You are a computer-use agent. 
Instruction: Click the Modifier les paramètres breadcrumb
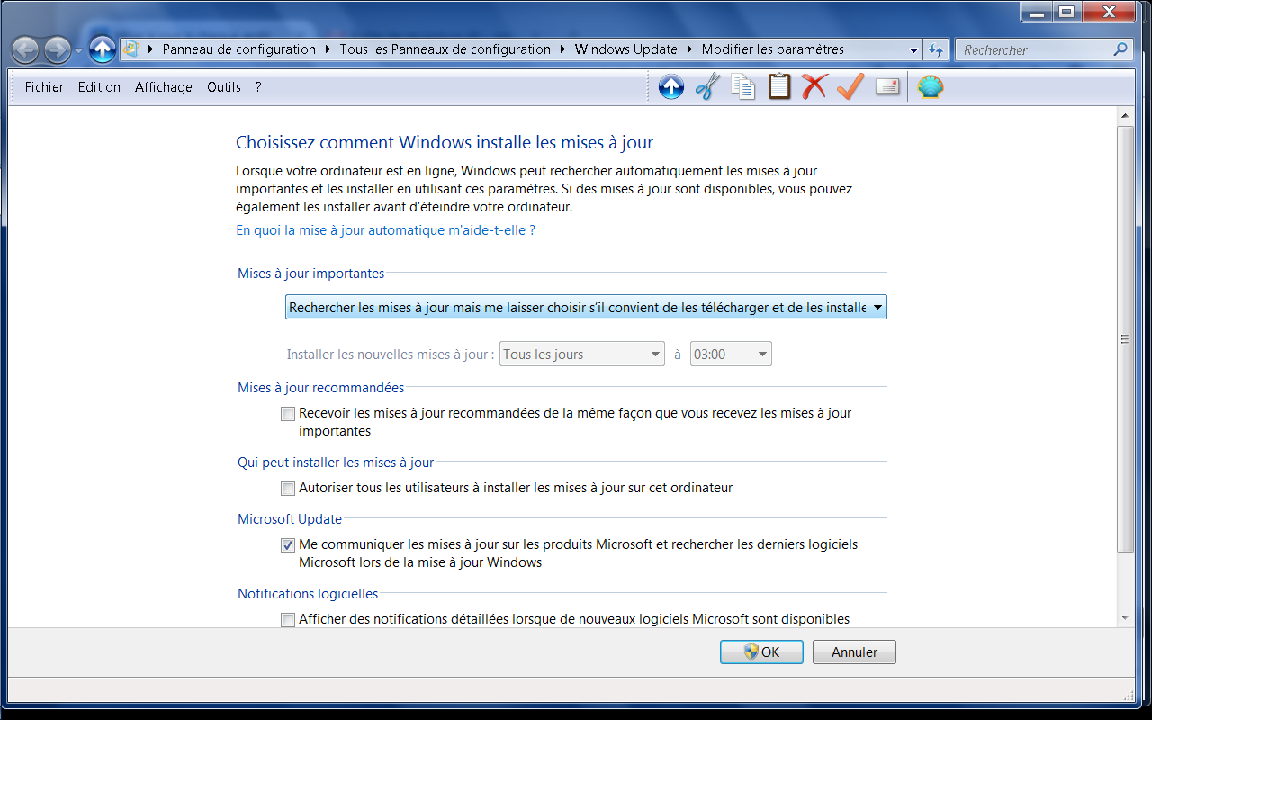click(x=773, y=49)
